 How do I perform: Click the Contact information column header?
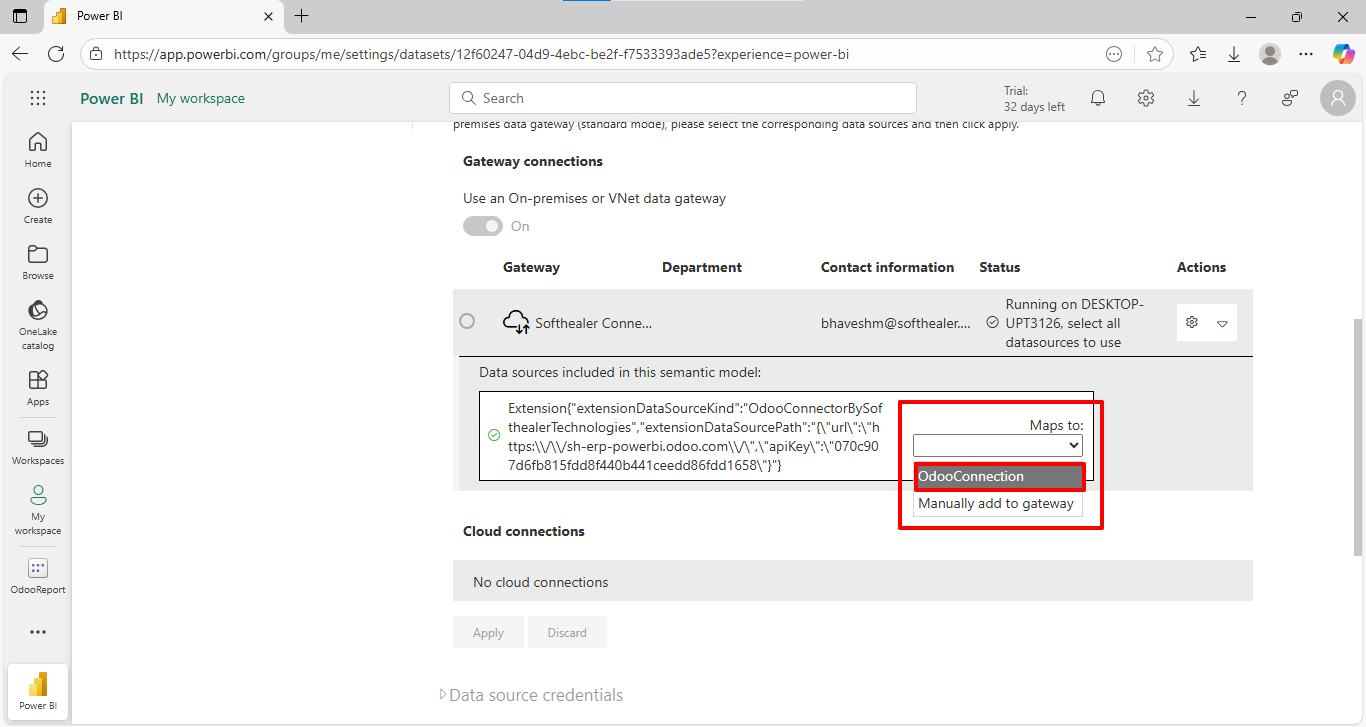pyautogui.click(x=888, y=267)
